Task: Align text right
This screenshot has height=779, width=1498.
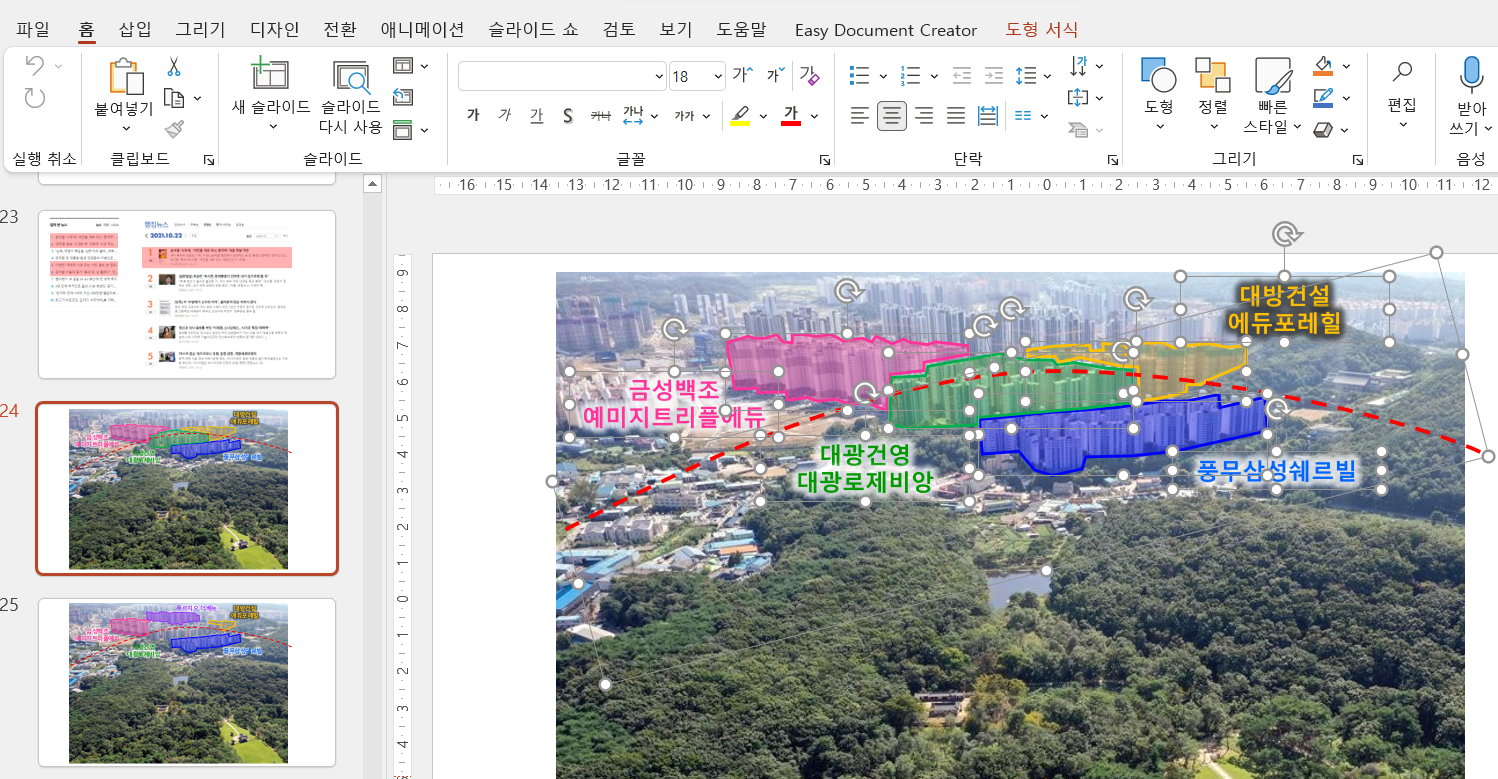Action: (x=924, y=116)
